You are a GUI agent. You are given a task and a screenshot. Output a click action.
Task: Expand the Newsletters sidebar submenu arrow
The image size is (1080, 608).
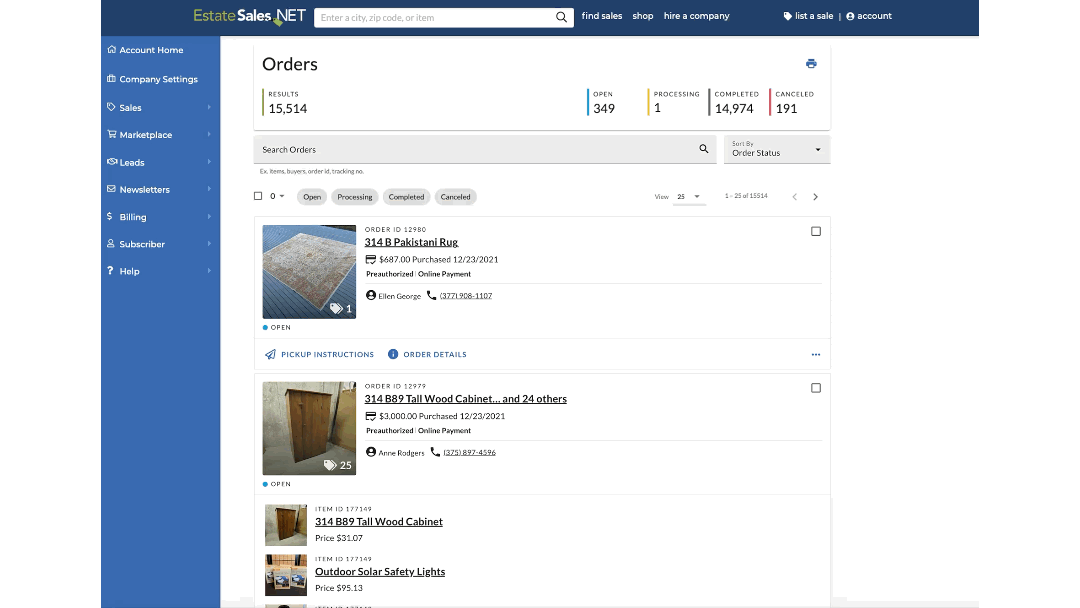coord(209,189)
